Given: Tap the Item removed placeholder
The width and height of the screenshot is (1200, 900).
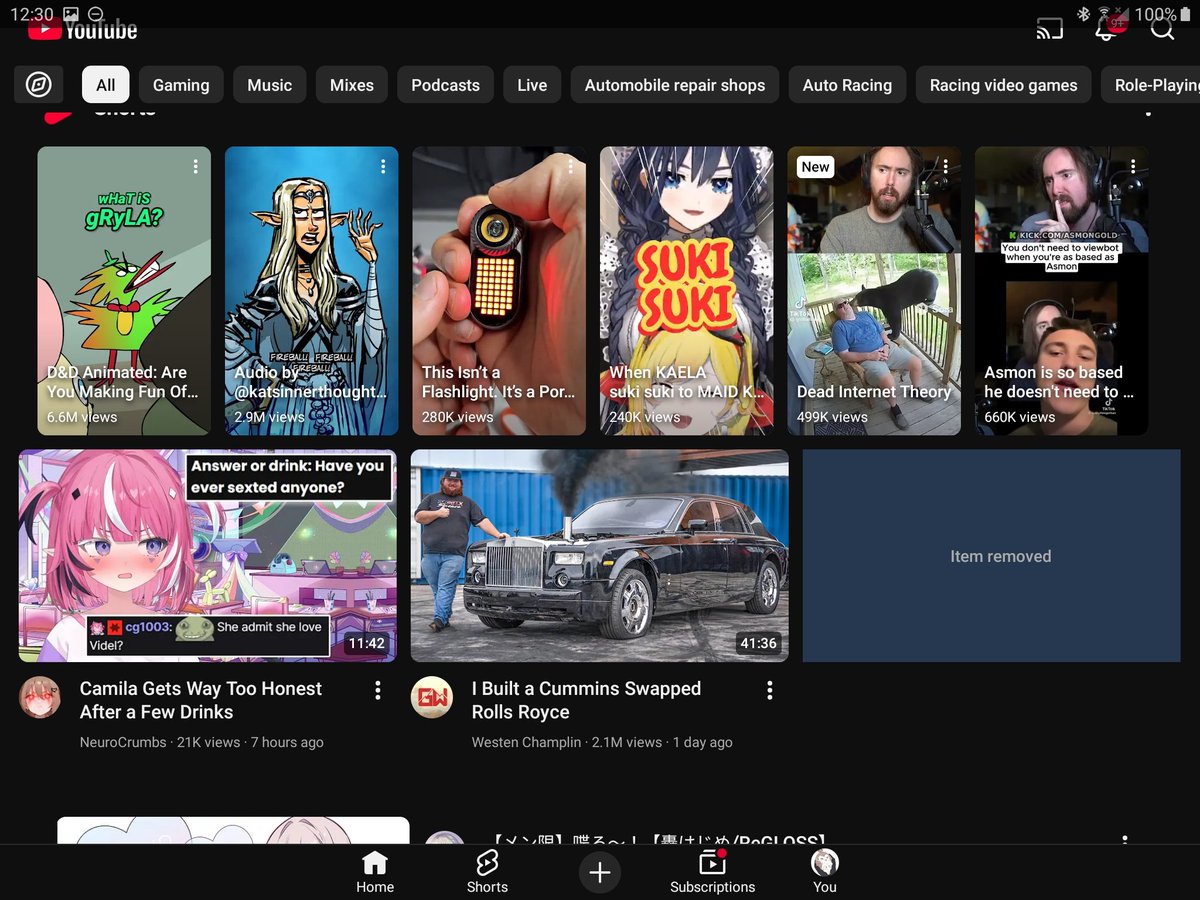Looking at the screenshot, I should (x=992, y=556).
